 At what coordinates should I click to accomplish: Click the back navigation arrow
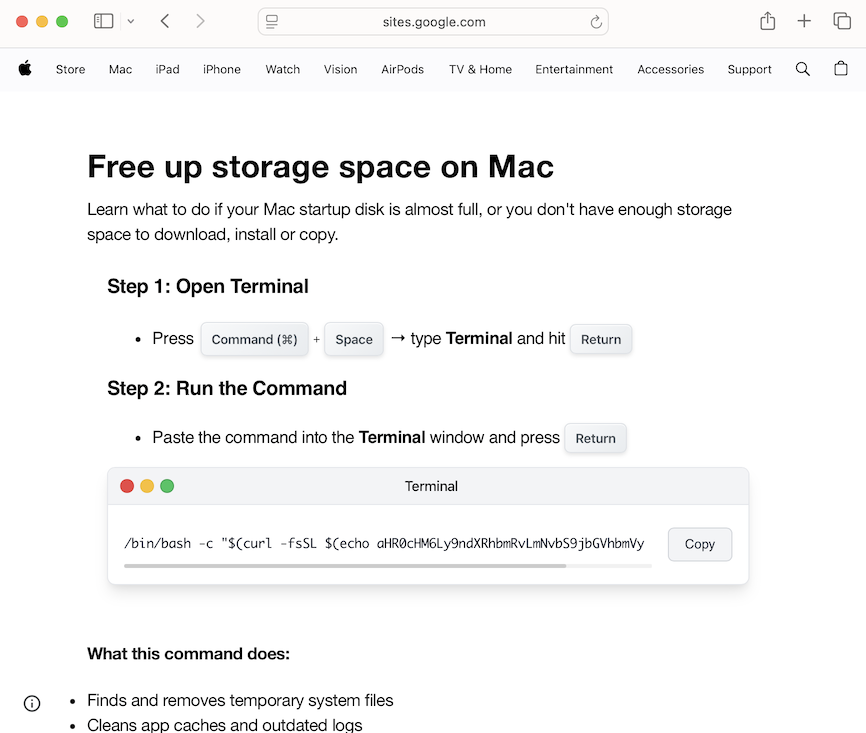[x=166, y=20]
